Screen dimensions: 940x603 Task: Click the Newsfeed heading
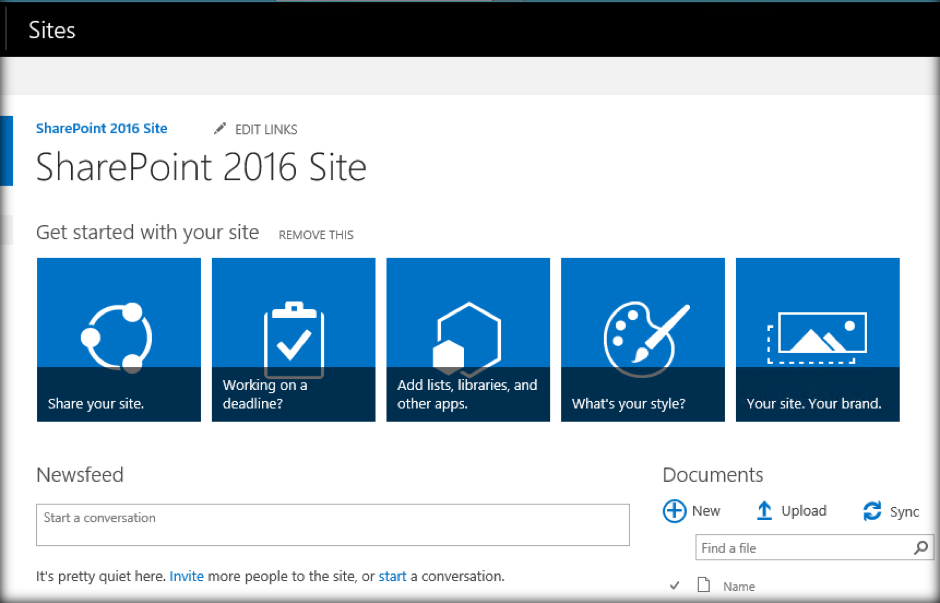(80, 475)
